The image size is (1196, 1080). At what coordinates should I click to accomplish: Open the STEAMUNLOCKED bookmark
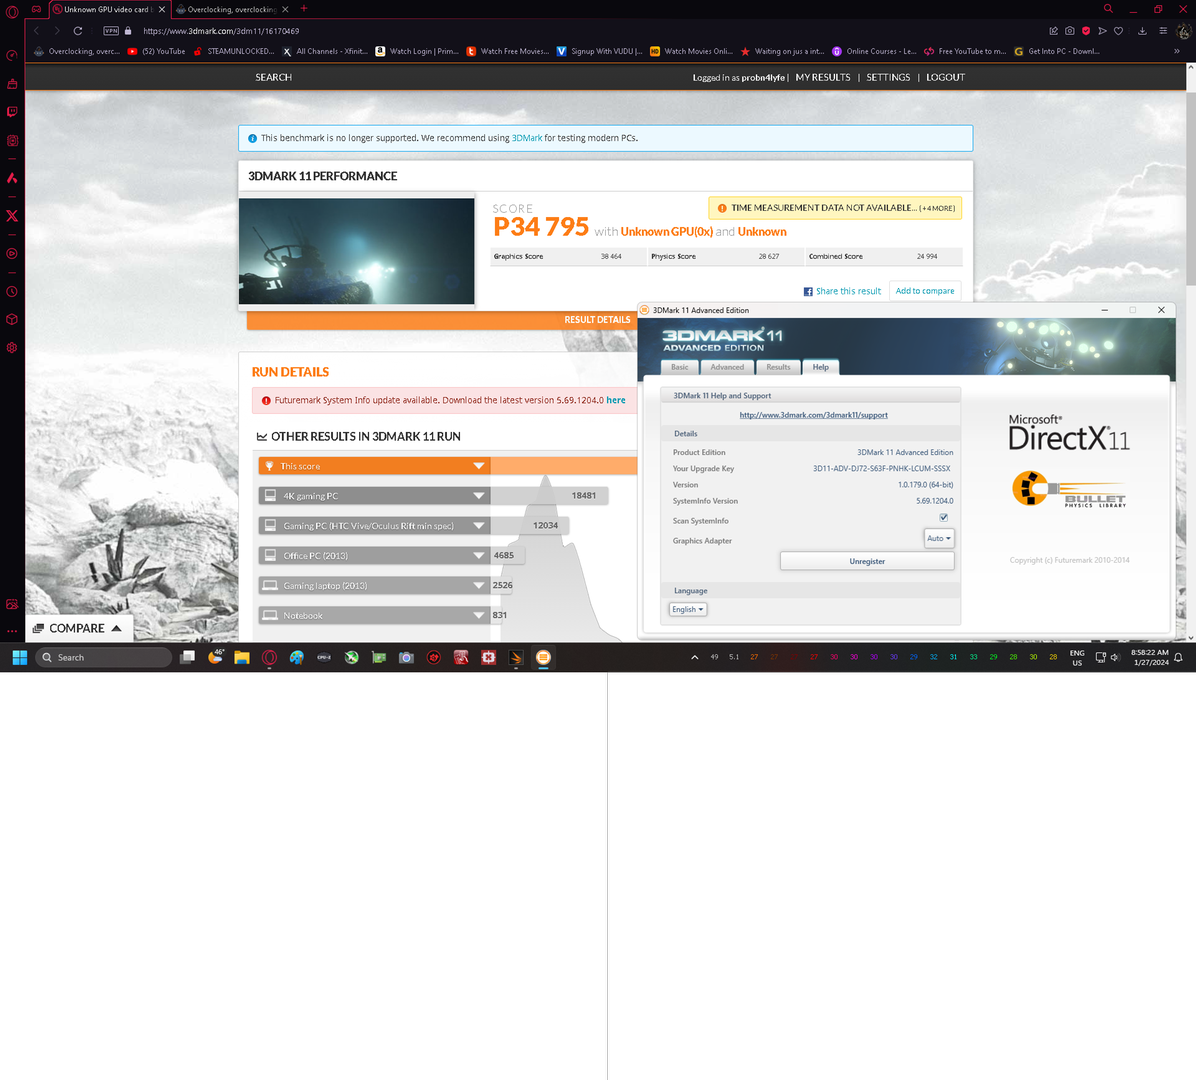click(x=233, y=51)
